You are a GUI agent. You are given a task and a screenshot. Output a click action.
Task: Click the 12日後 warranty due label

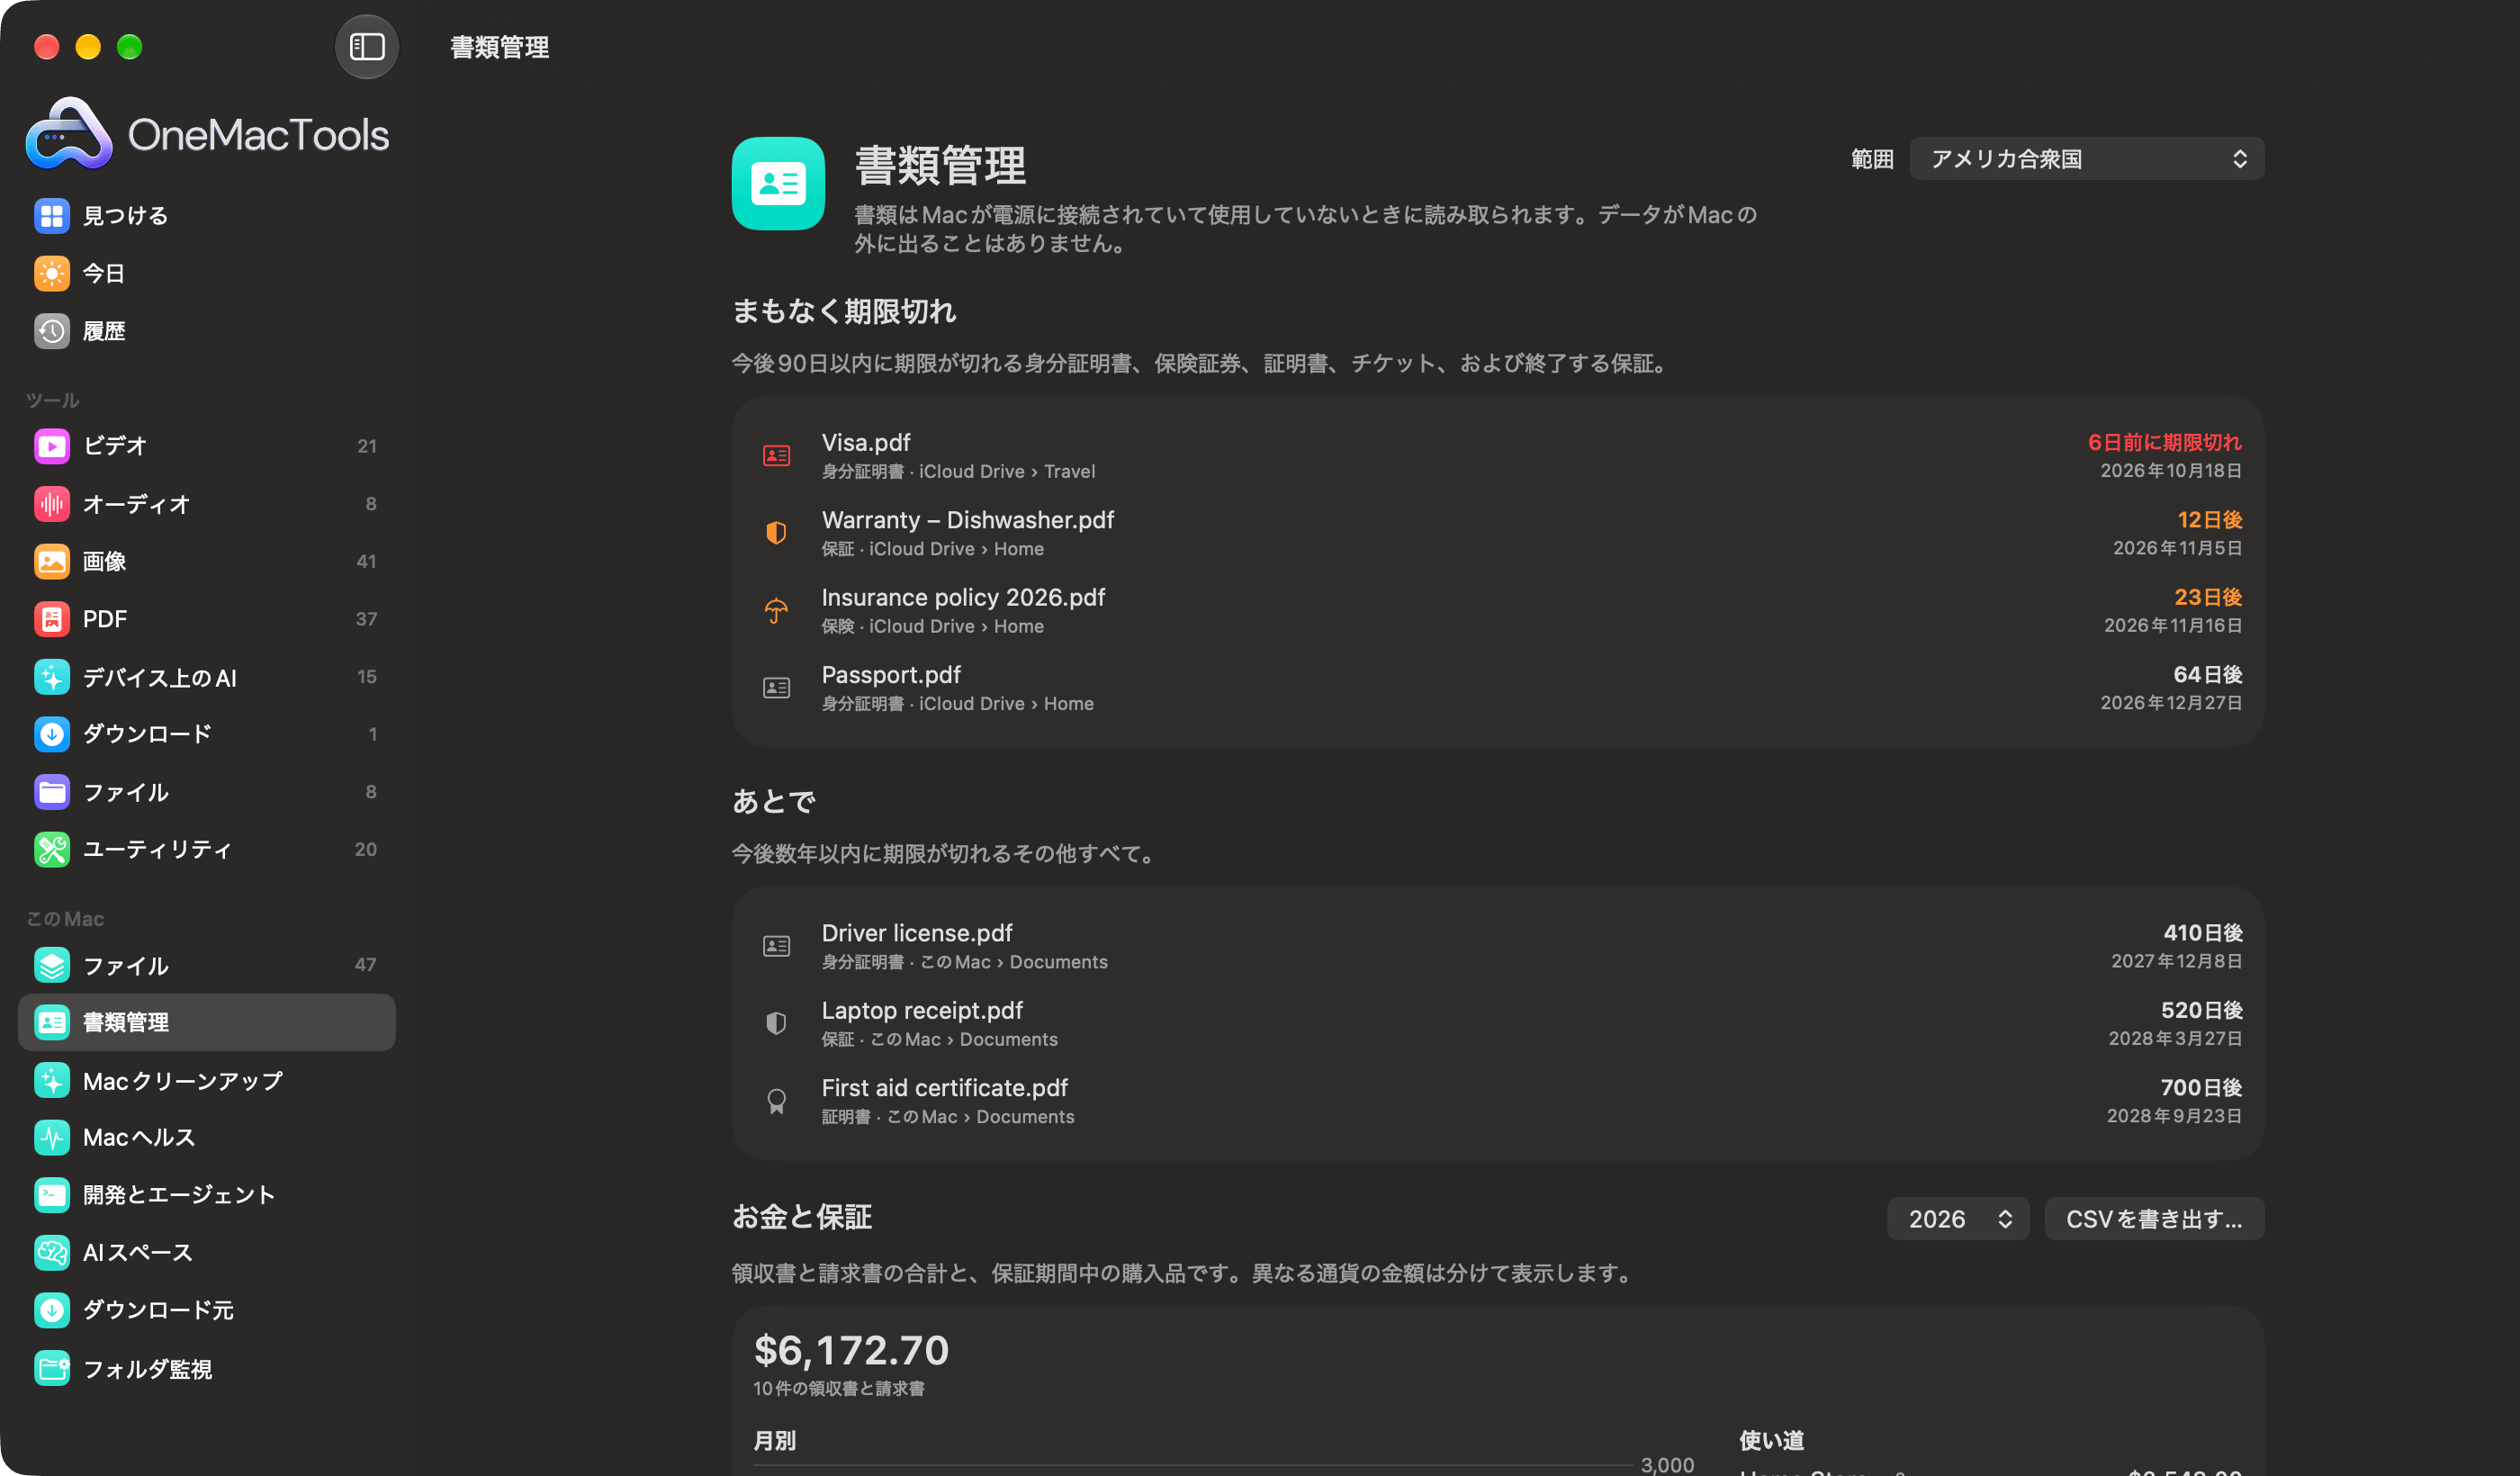[2209, 520]
